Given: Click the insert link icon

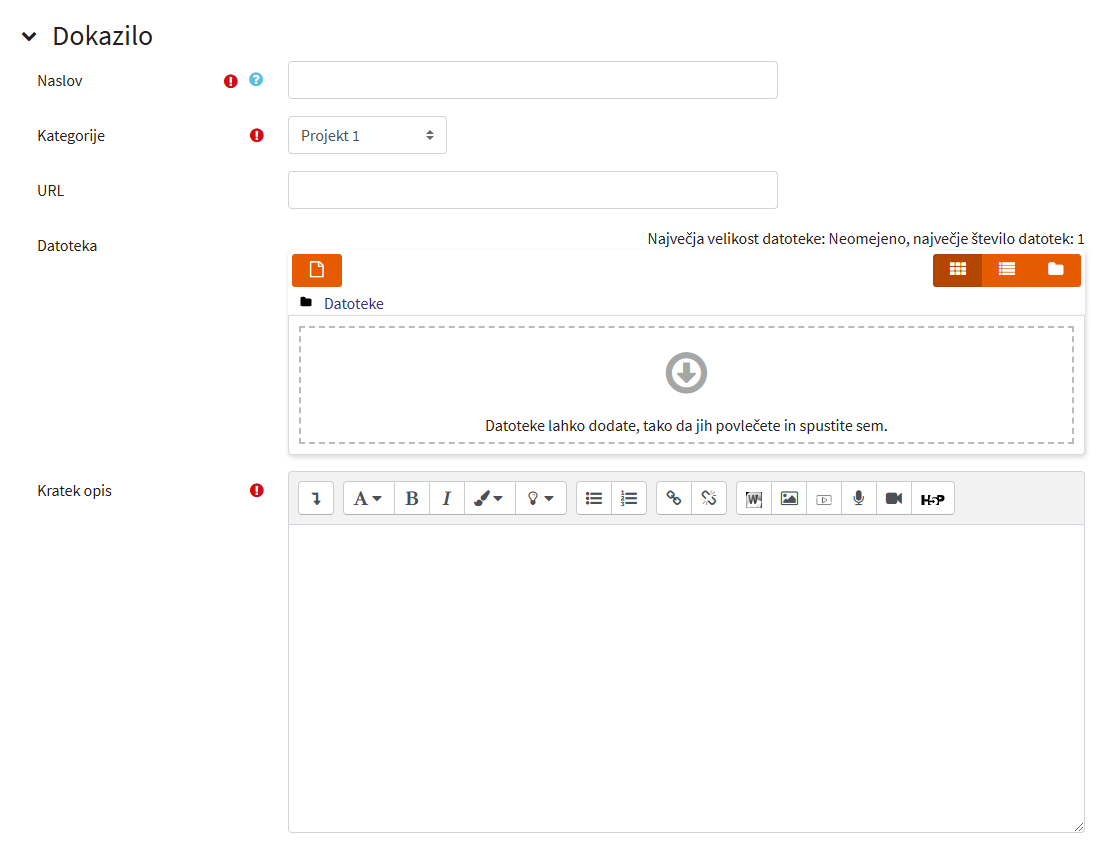Looking at the screenshot, I should 674,498.
